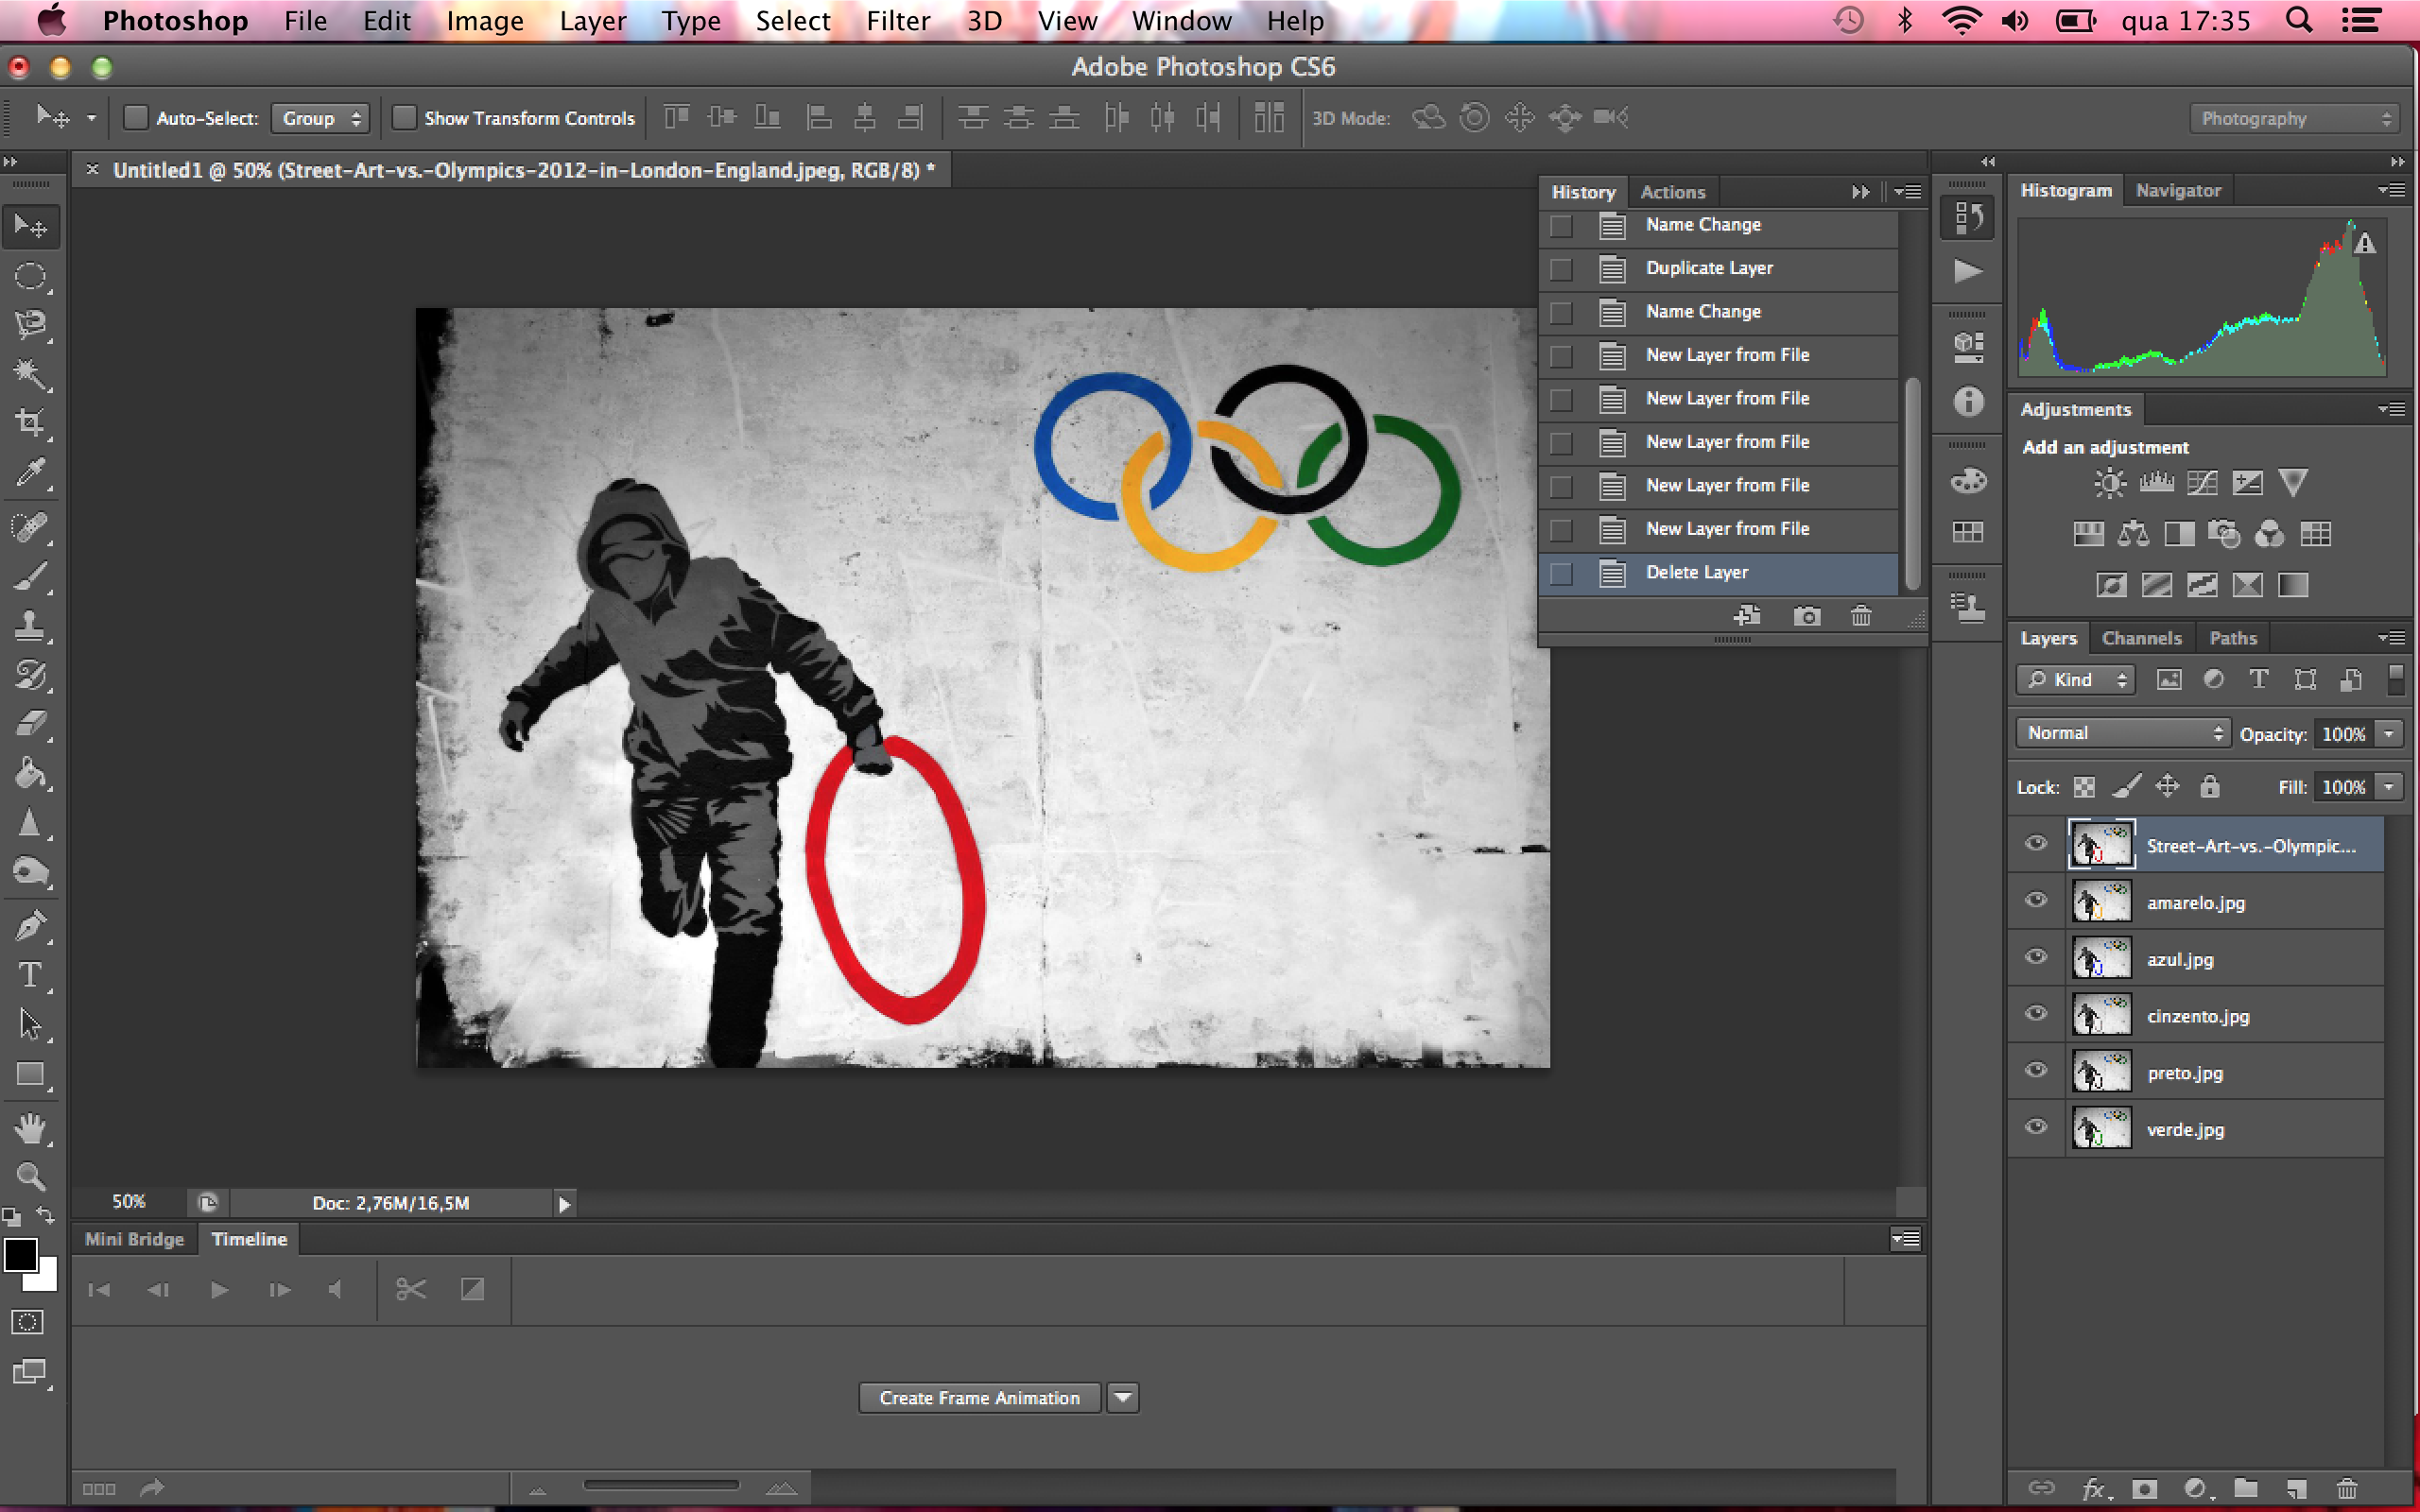The height and width of the screenshot is (1512, 2420).
Task: Select the Hand tool
Action: point(30,1128)
